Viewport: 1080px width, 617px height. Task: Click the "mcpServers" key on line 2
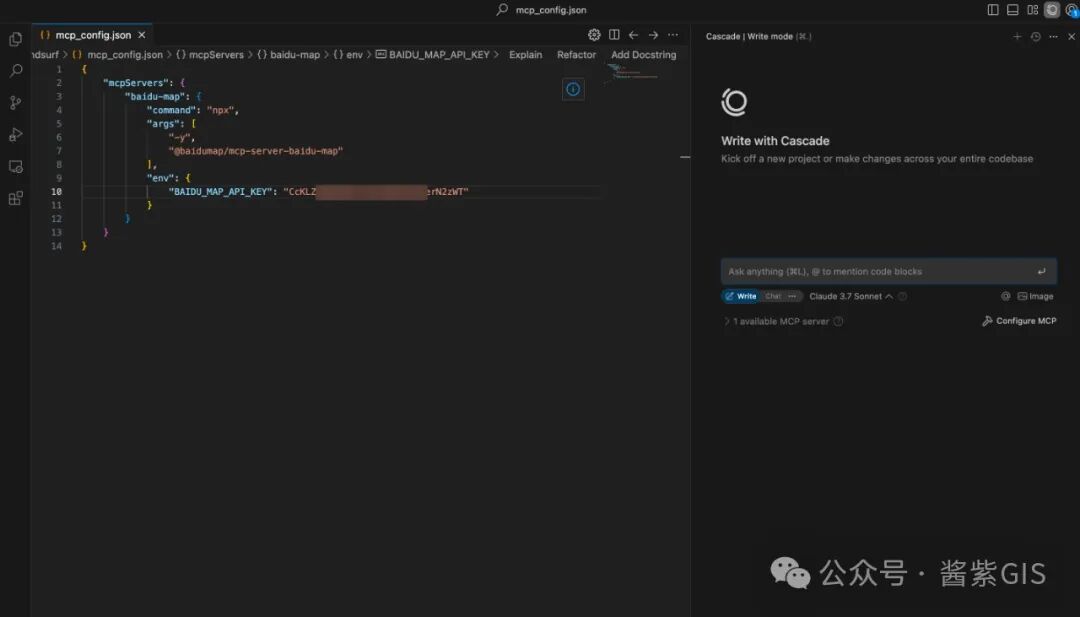point(138,83)
